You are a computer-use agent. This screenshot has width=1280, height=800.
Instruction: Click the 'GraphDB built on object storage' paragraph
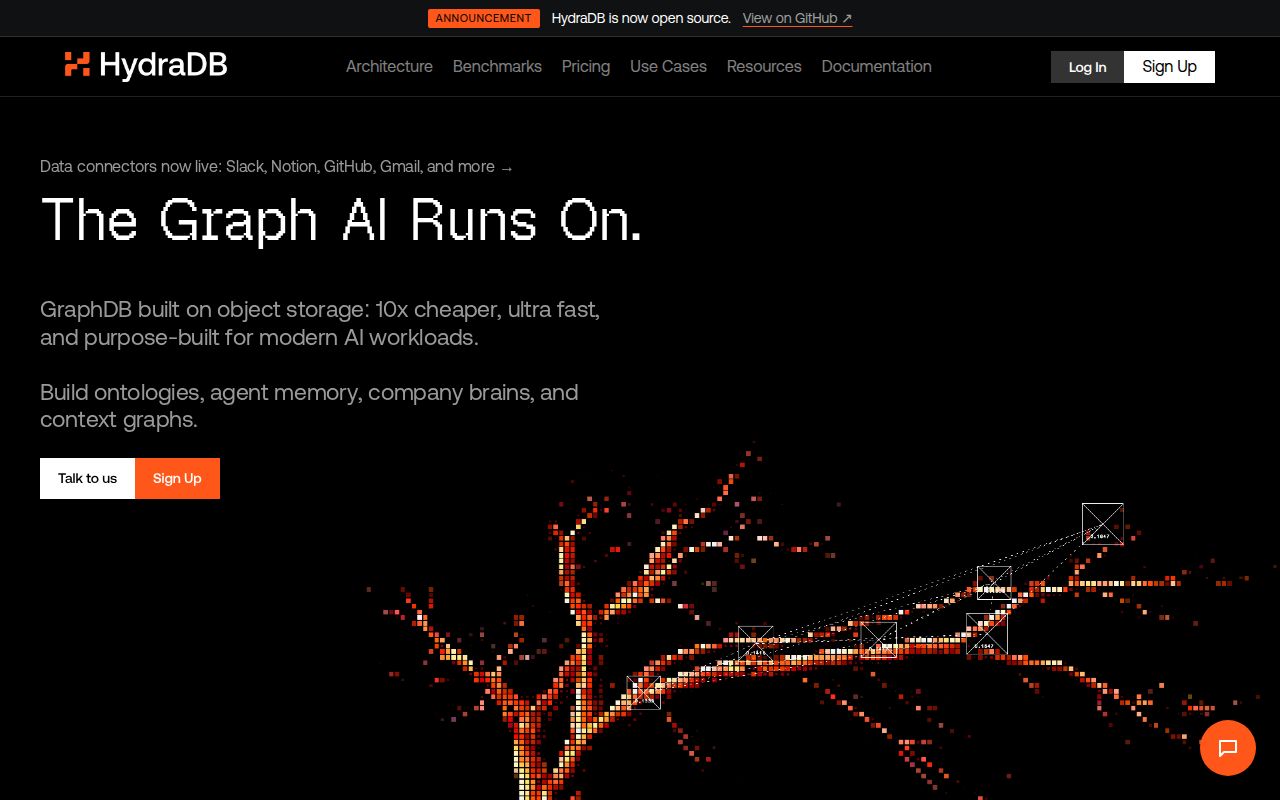point(320,323)
